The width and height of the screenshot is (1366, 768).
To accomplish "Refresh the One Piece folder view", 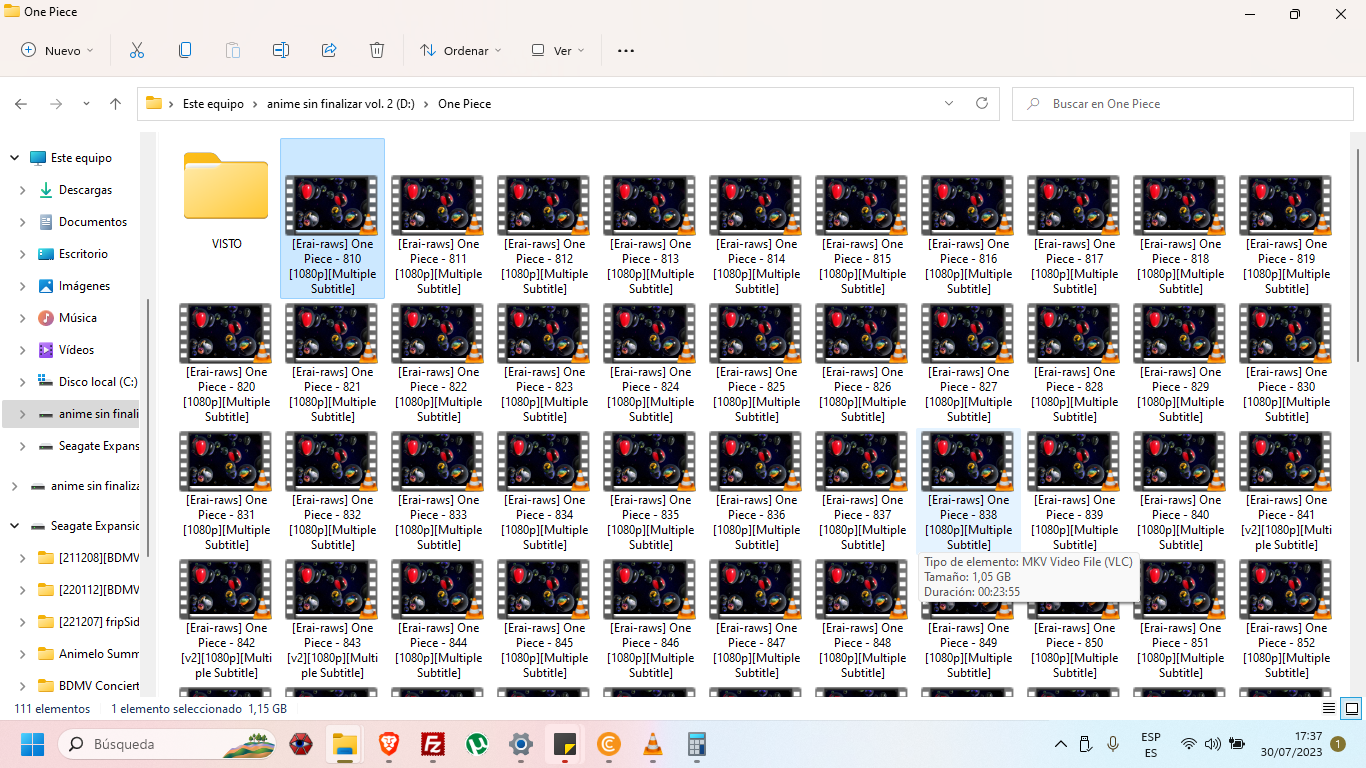I will 982,103.
